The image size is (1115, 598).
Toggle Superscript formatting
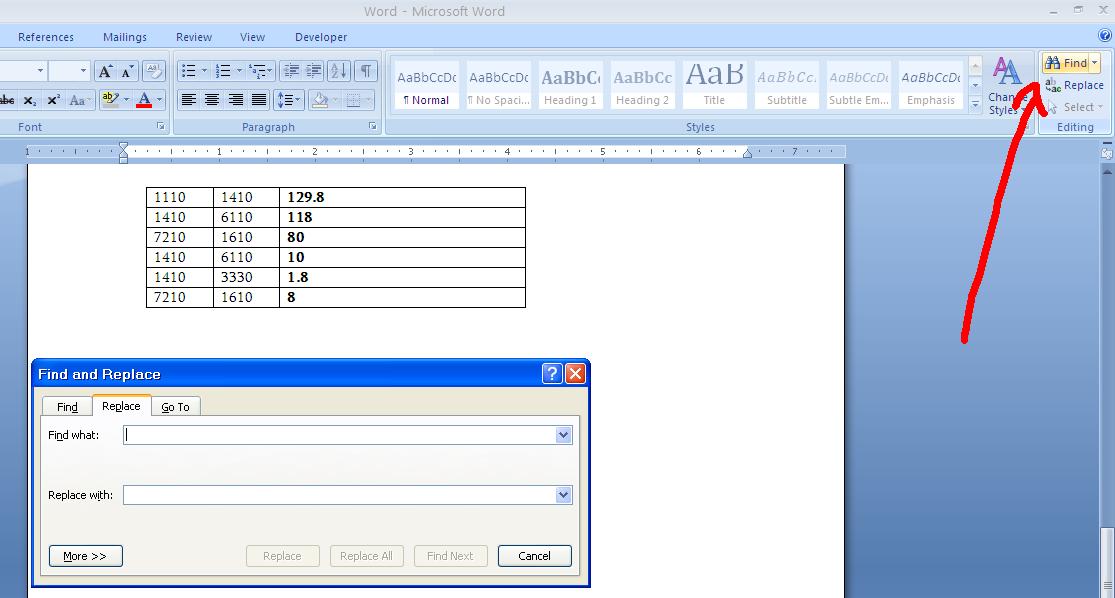[53, 100]
